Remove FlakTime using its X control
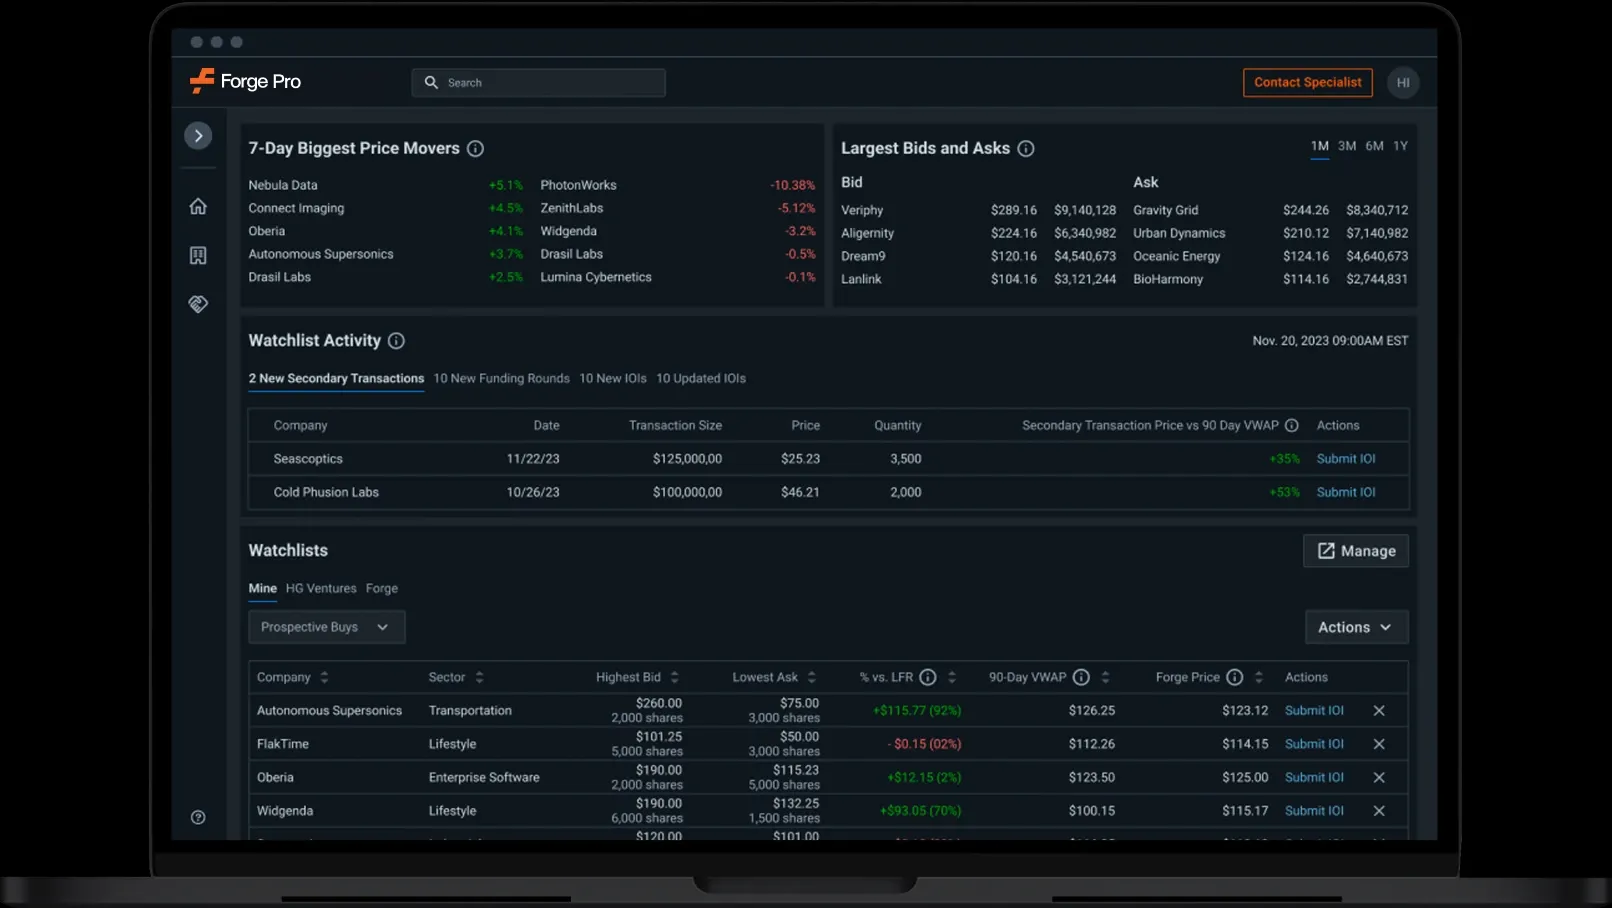The width and height of the screenshot is (1612, 908). [x=1379, y=744]
